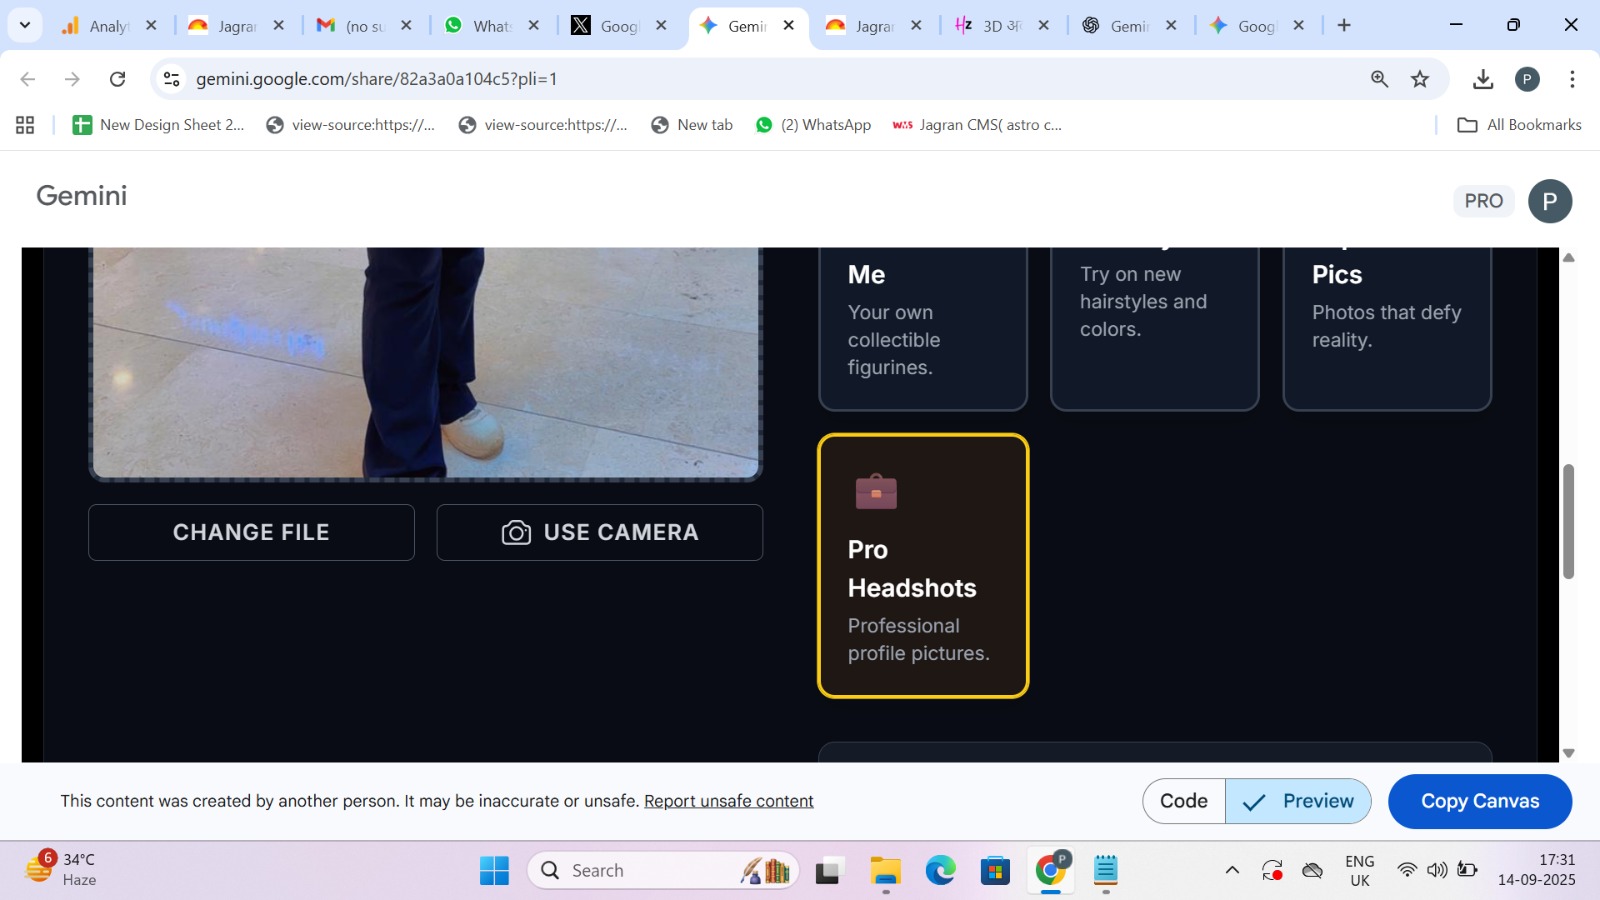Switch from Preview to Code view
The height and width of the screenshot is (900, 1600).
click(1183, 800)
